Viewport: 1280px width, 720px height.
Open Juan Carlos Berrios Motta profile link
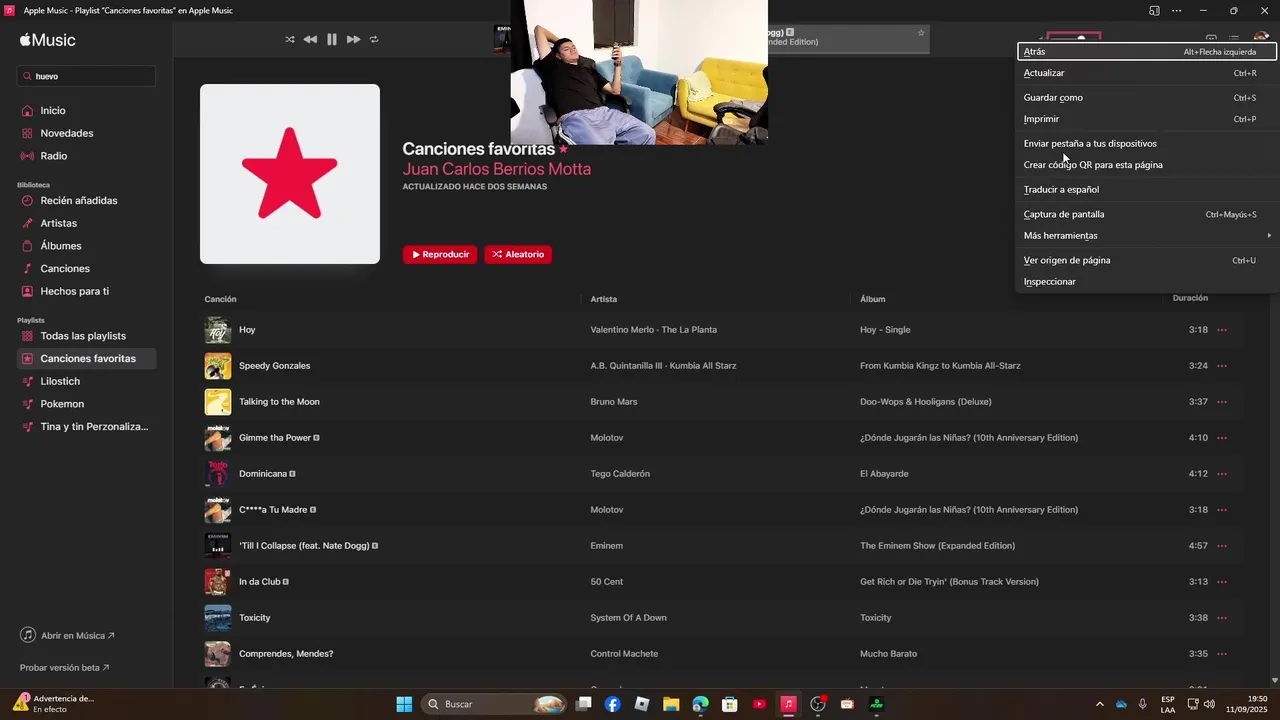497,169
